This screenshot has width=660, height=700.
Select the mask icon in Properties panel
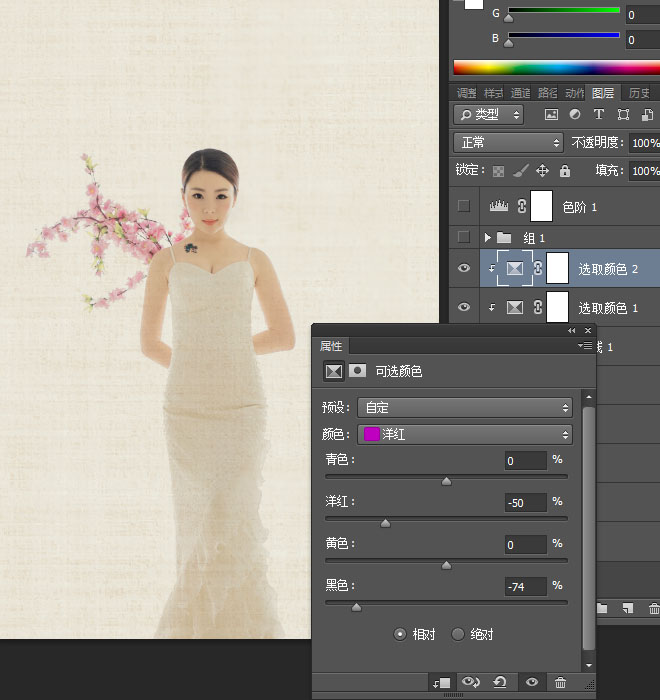click(x=357, y=371)
